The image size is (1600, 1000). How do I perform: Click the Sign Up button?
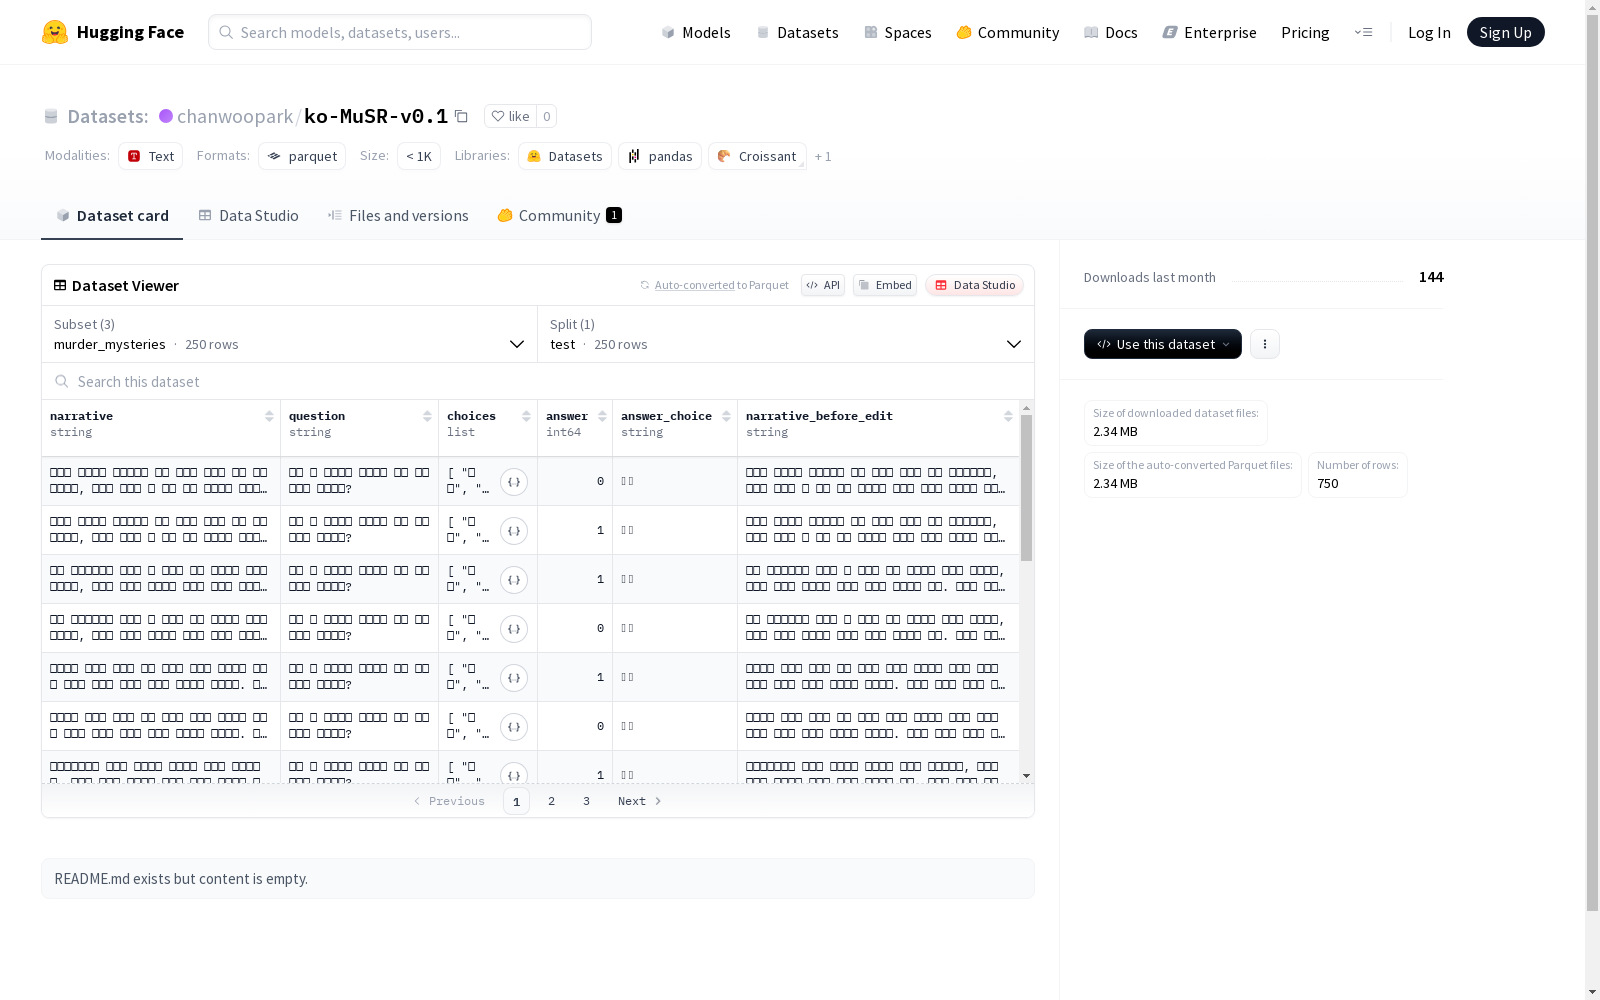click(1506, 32)
